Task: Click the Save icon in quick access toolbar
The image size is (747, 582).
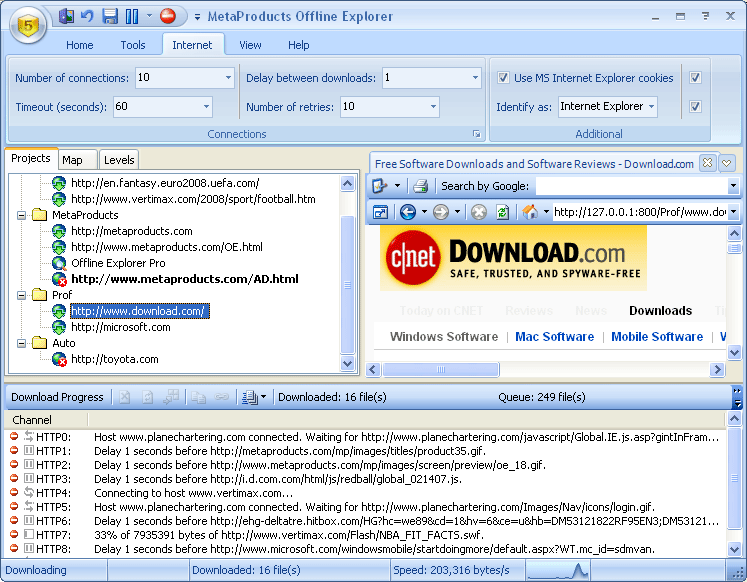Action: coord(110,16)
